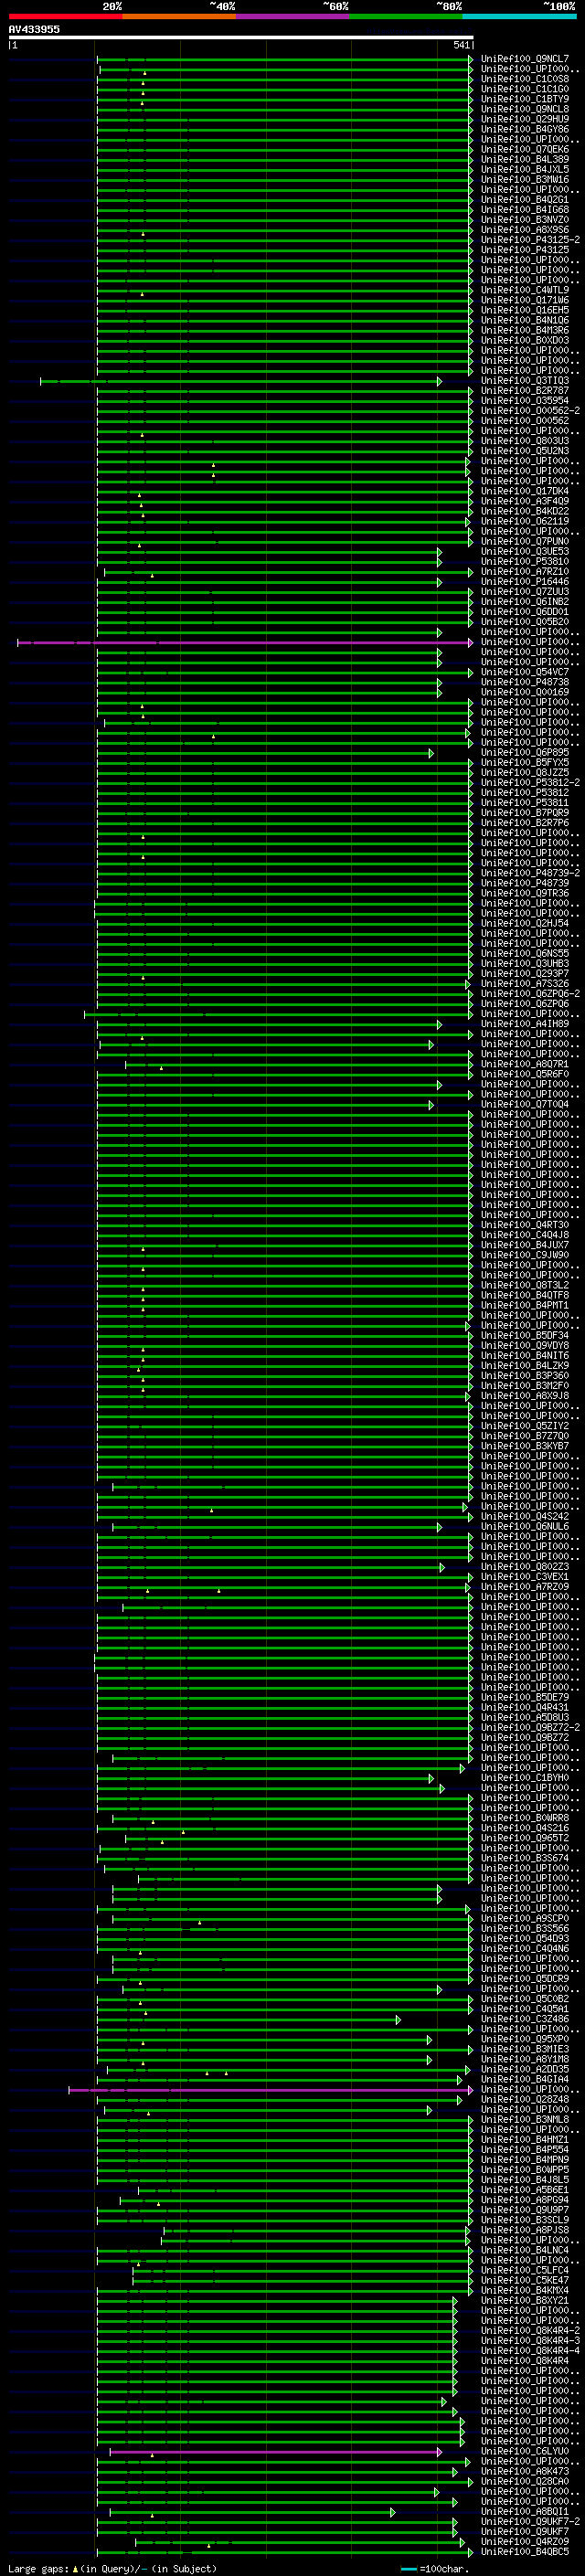Open the UniRef100_Q17DK4 hit
This screenshot has height=2576, width=585.
(524, 491)
